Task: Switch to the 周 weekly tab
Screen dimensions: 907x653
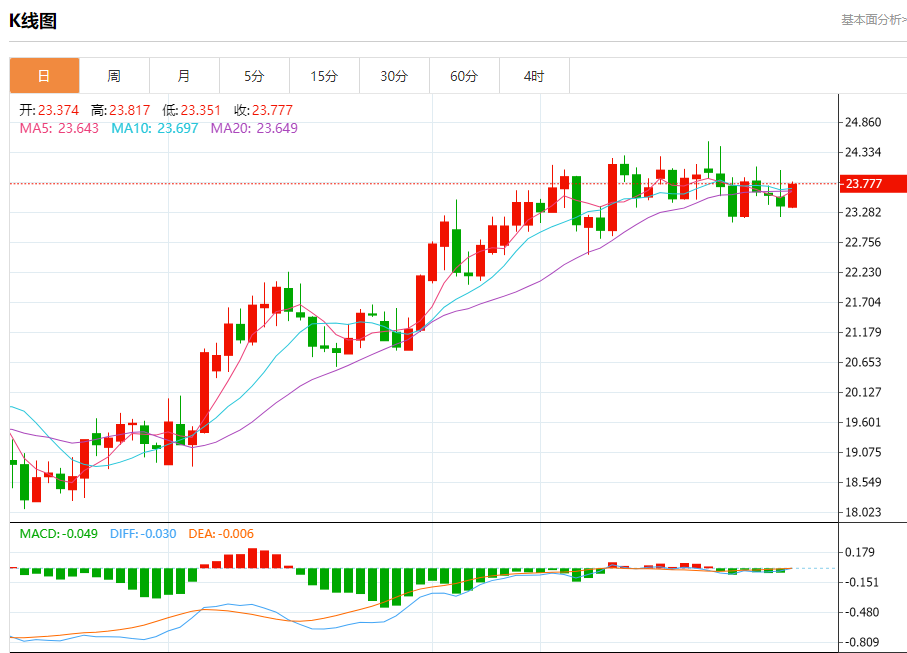Action: pyautogui.click(x=115, y=76)
